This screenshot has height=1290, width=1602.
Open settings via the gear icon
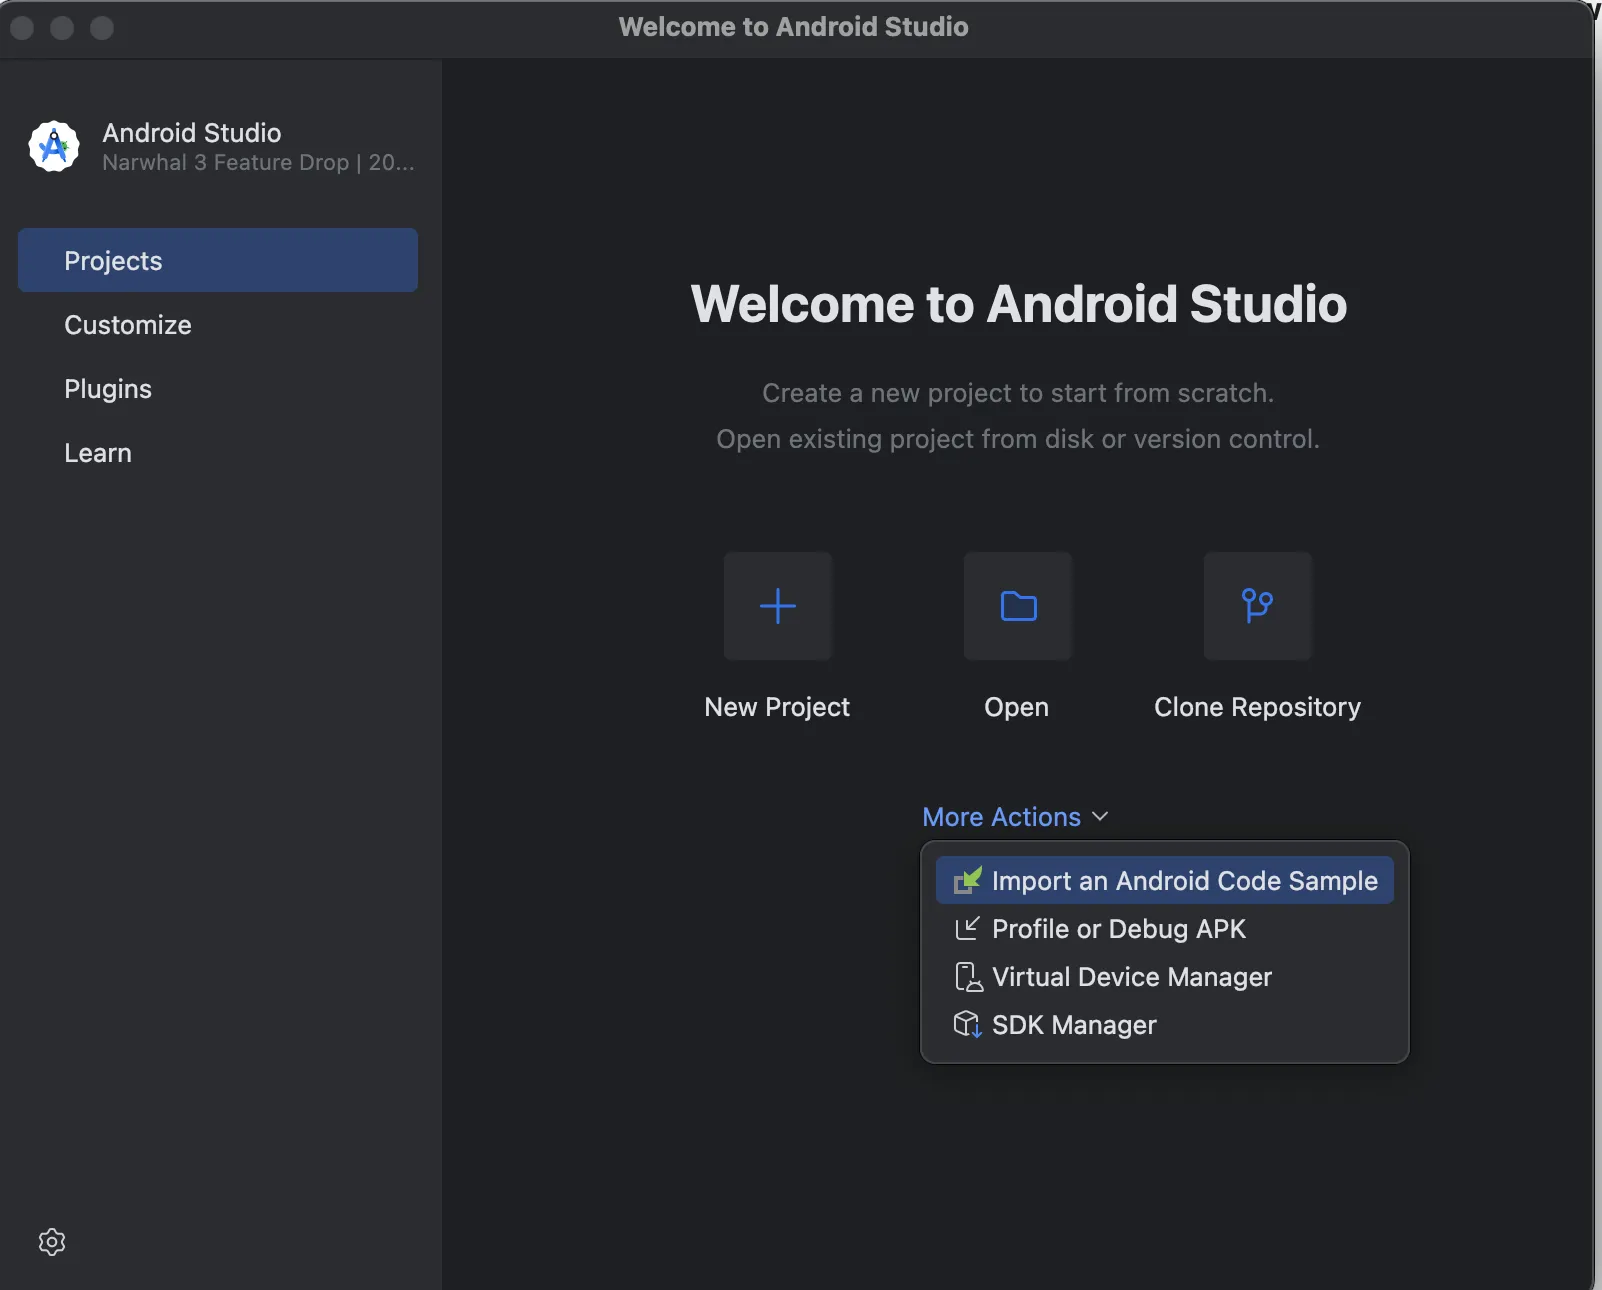pos(52,1242)
